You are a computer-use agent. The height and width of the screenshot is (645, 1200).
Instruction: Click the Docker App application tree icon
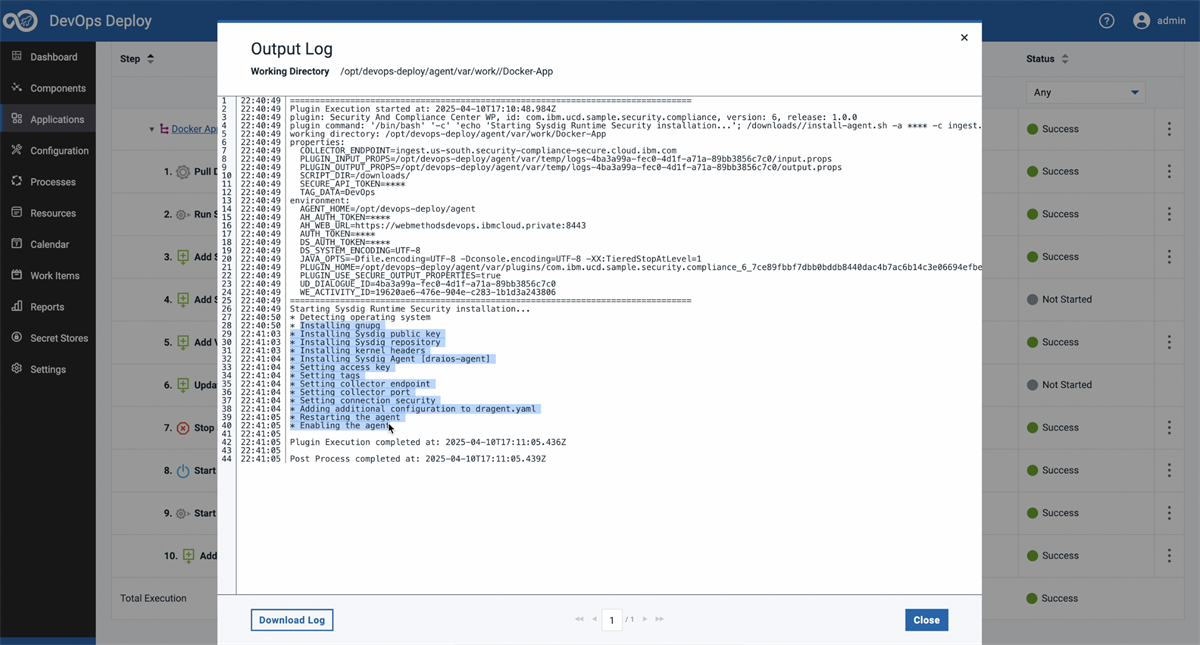(164, 129)
